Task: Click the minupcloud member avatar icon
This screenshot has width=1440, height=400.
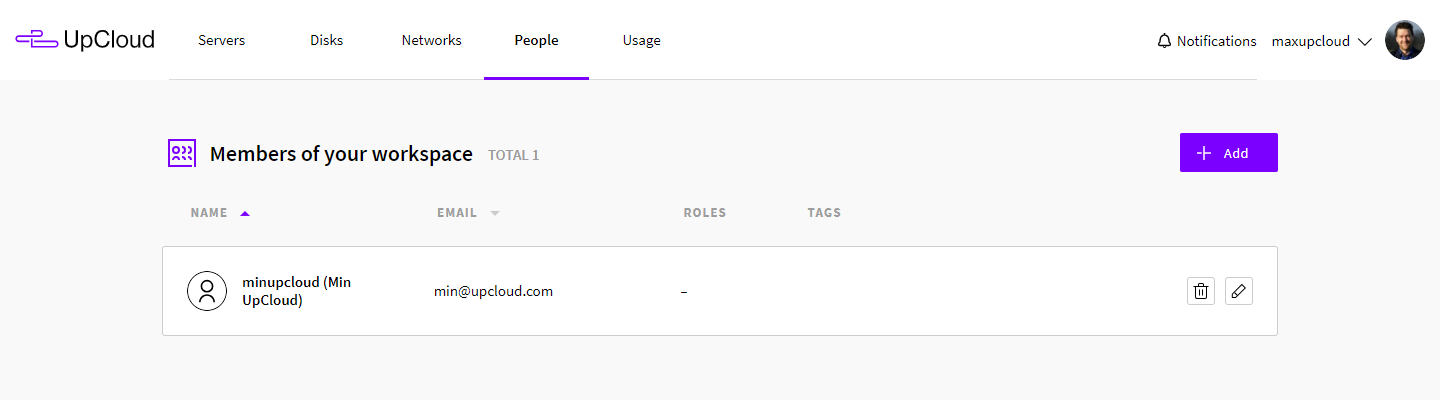Action: (x=207, y=291)
